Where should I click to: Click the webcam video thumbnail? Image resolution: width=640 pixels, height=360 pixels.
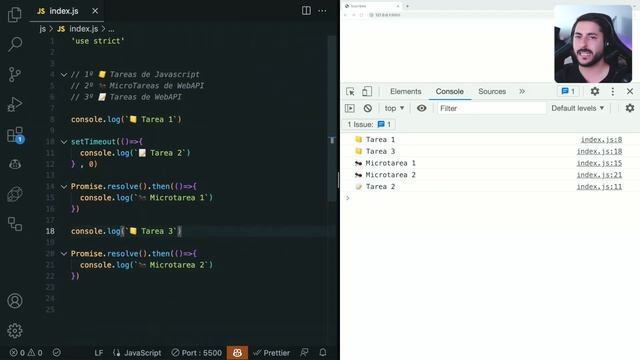(593, 44)
